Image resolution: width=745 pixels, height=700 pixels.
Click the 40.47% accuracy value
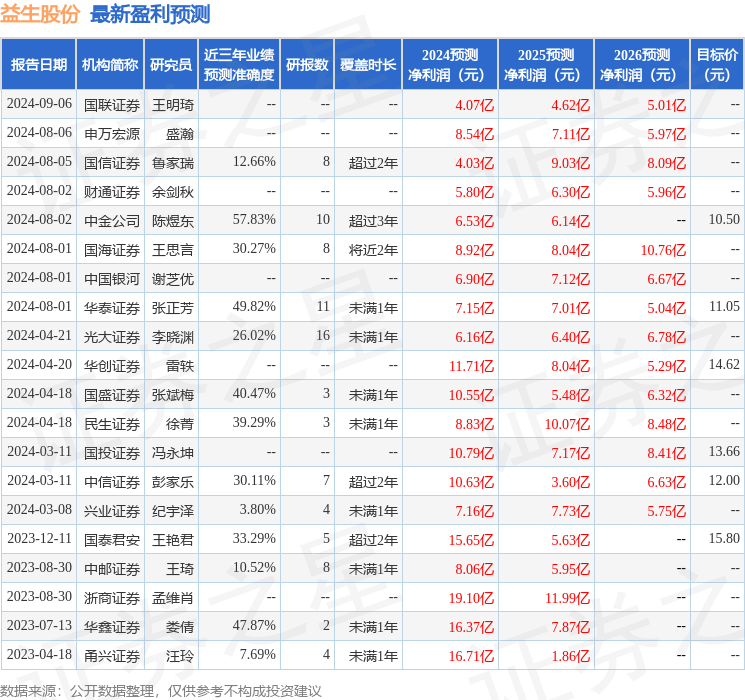coord(254,393)
